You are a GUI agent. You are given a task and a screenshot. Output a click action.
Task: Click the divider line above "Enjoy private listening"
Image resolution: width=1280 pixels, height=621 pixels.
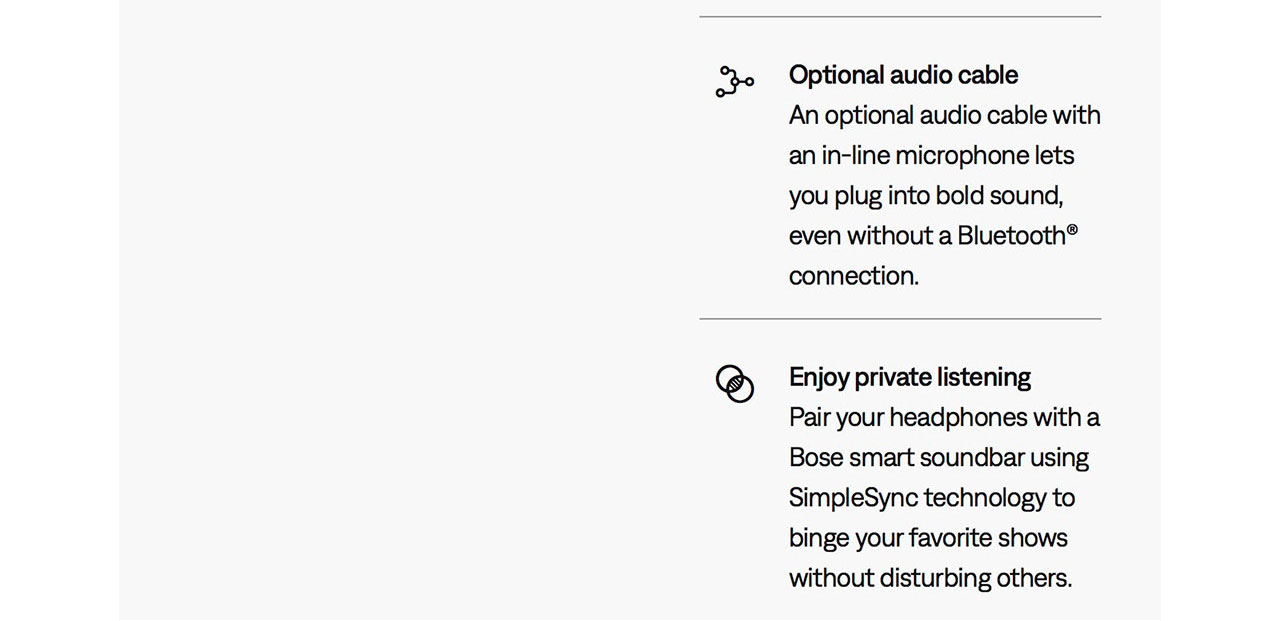pos(900,319)
